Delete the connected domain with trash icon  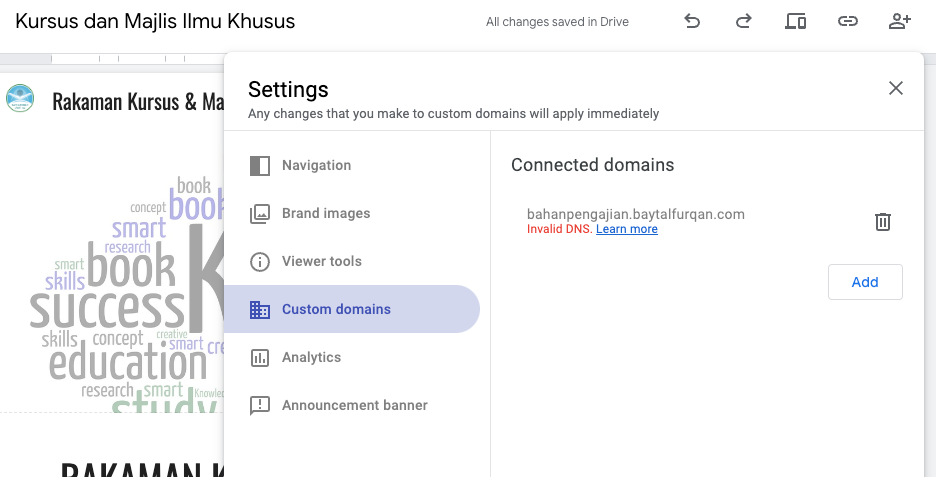point(883,222)
